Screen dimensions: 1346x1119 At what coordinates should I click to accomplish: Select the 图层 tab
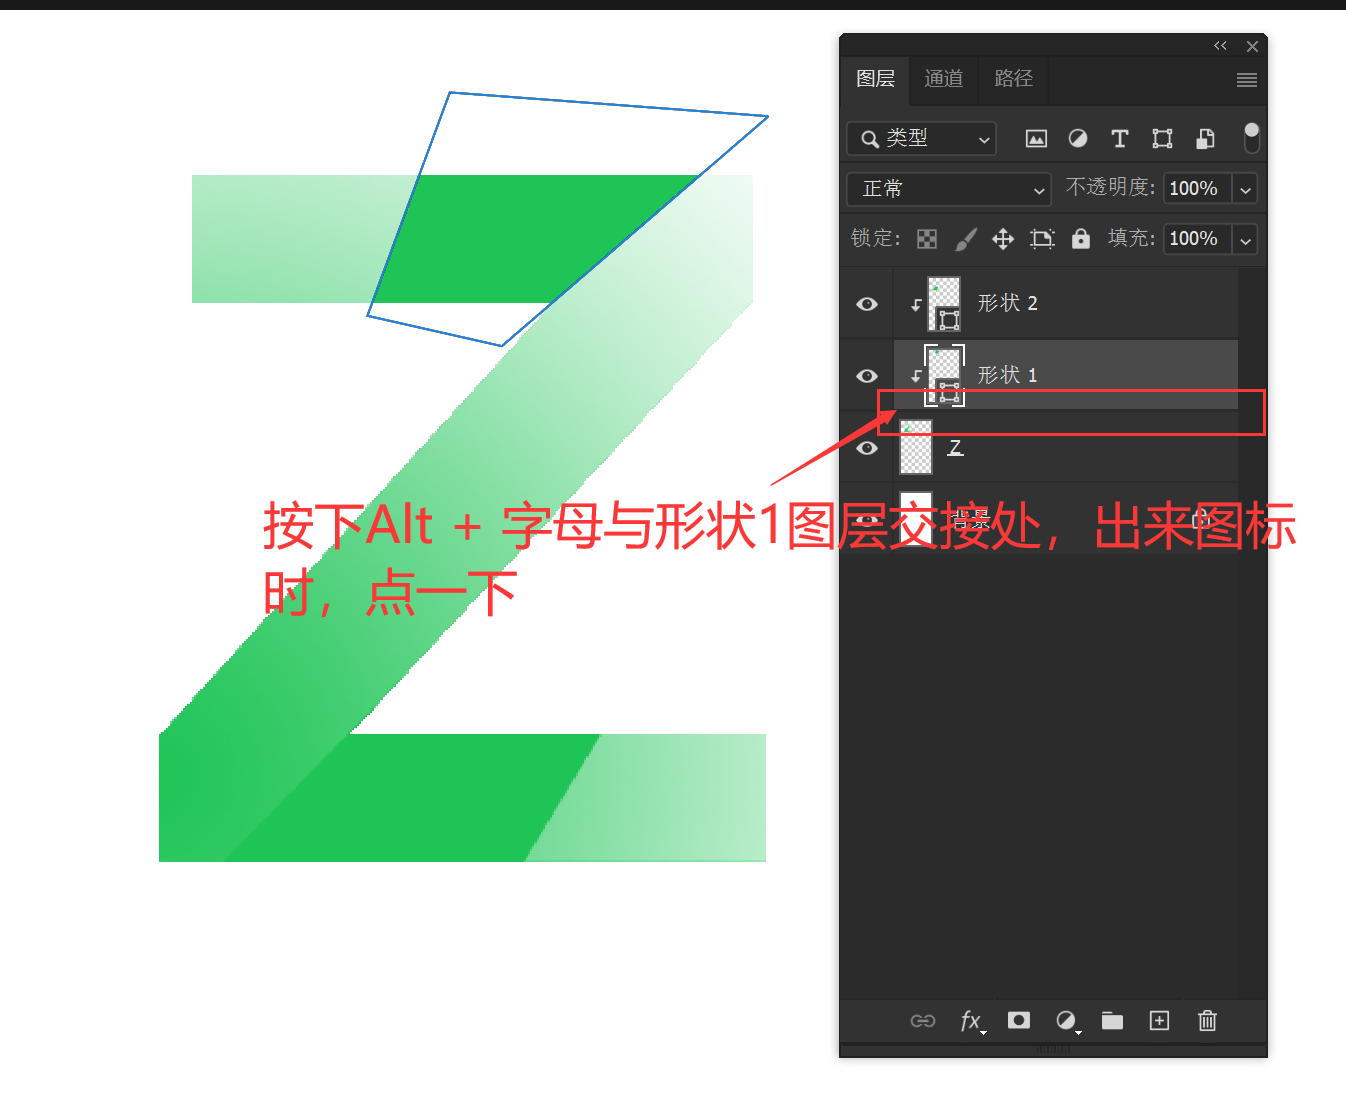(x=875, y=79)
